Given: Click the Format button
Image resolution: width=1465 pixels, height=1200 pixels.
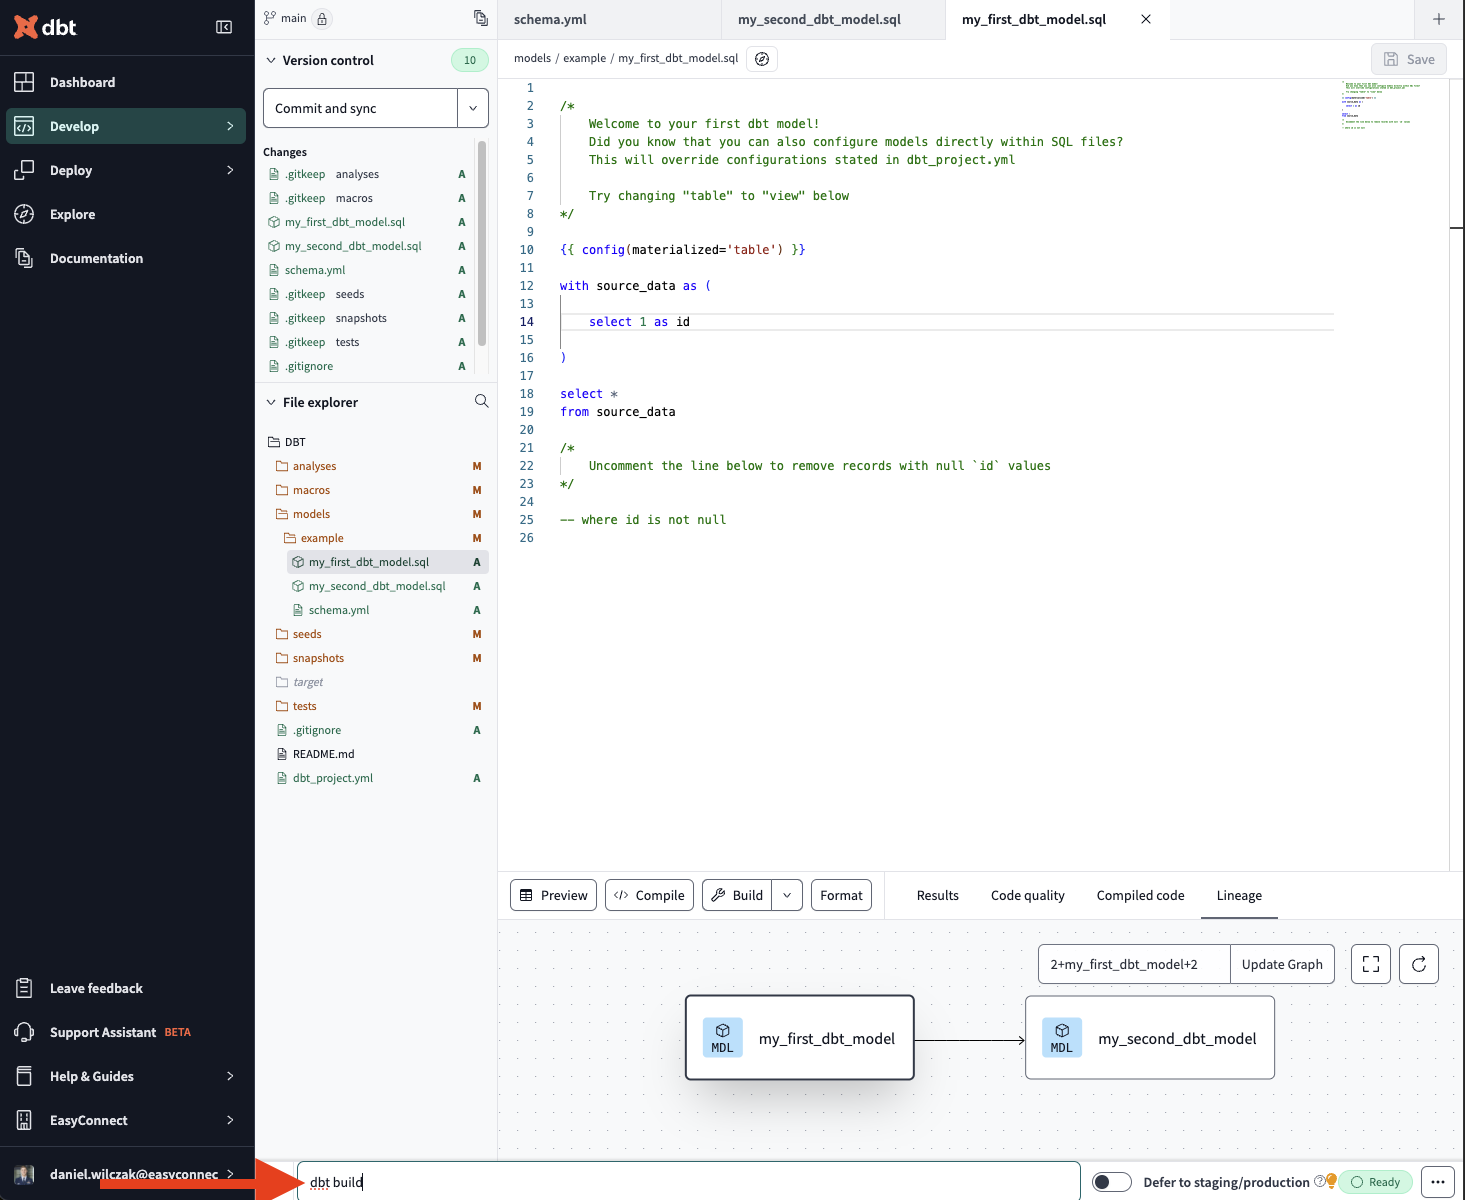Looking at the screenshot, I should pyautogui.click(x=841, y=895).
